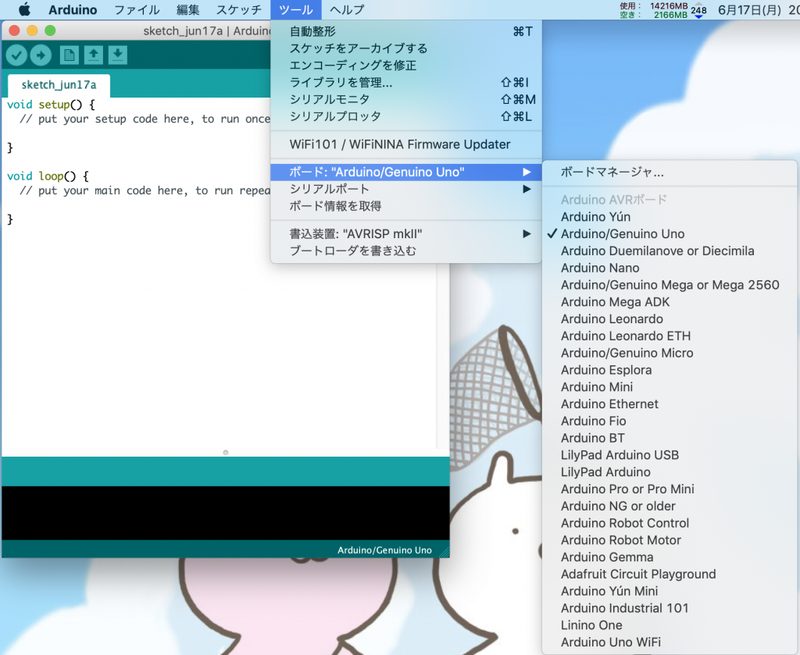Click the void loop() line in the editor

point(48,176)
